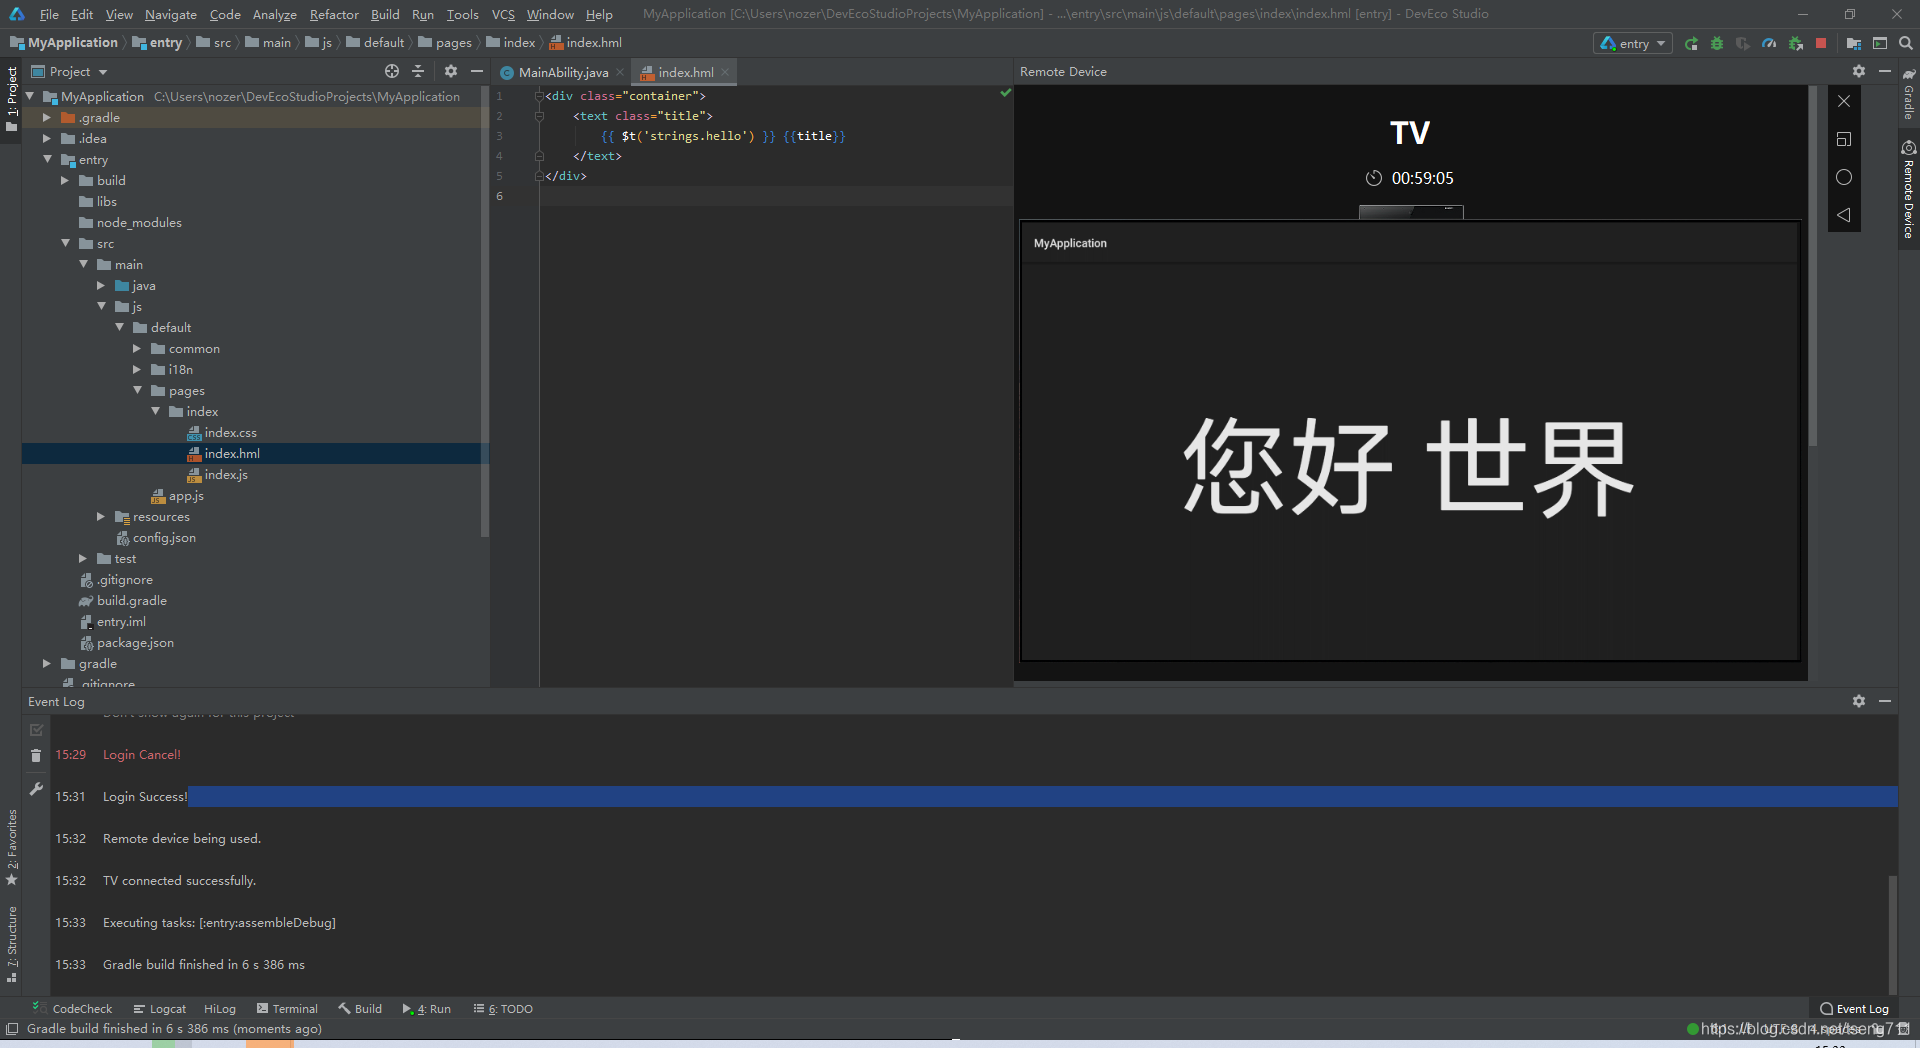This screenshot has width=1920, height=1048.
Task: Open the Build tool window
Action: [360, 1009]
